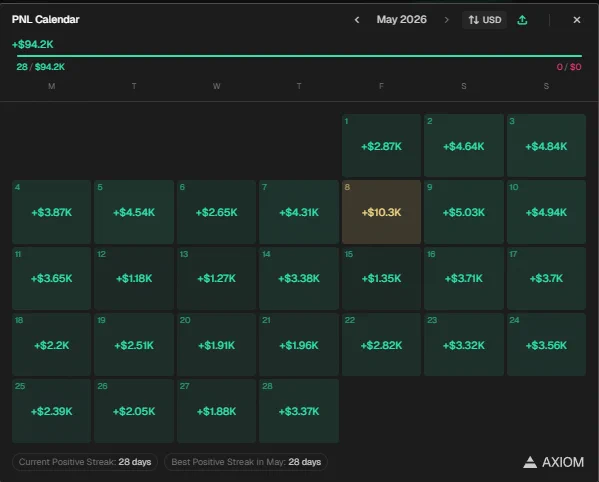The height and width of the screenshot is (482, 599).
Task: Choose day 24 with +$3.56K
Action: (x=546, y=345)
